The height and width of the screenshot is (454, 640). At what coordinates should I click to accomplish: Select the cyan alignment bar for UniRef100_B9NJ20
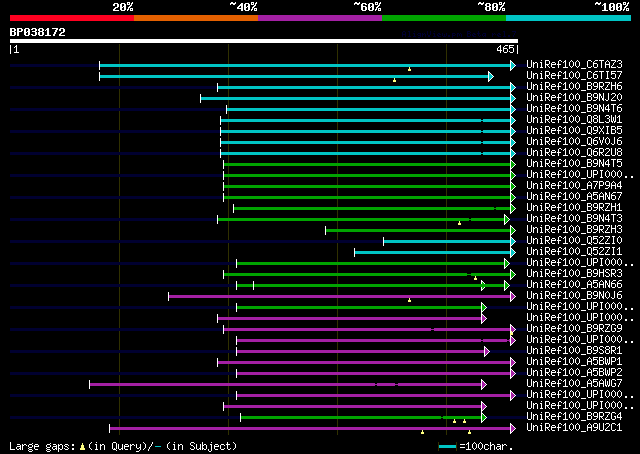pyautogui.click(x=356, y=98)
